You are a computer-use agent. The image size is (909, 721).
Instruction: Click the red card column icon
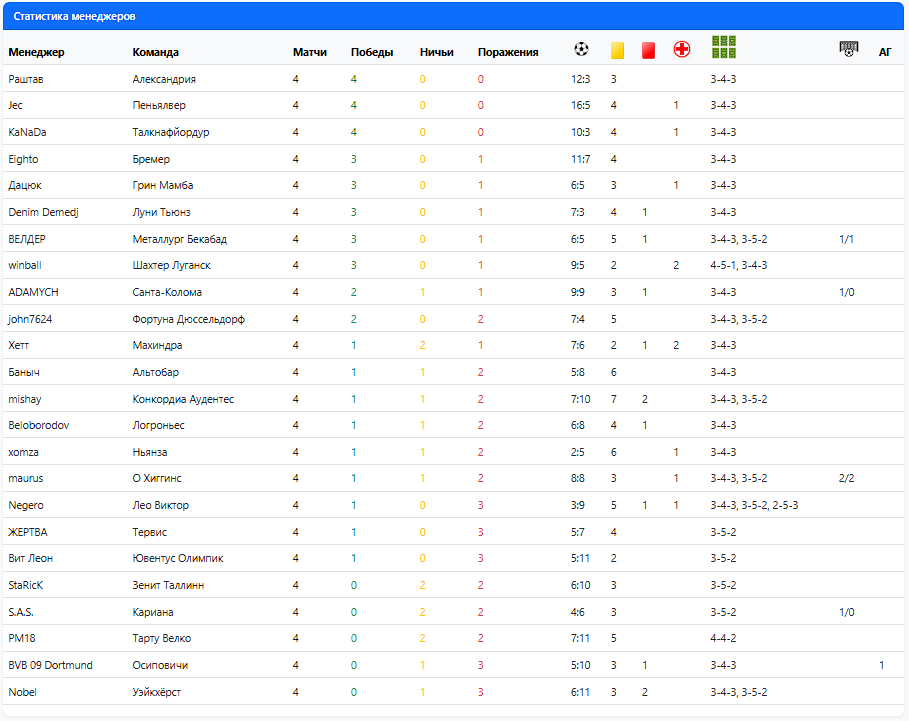[648, 49]
